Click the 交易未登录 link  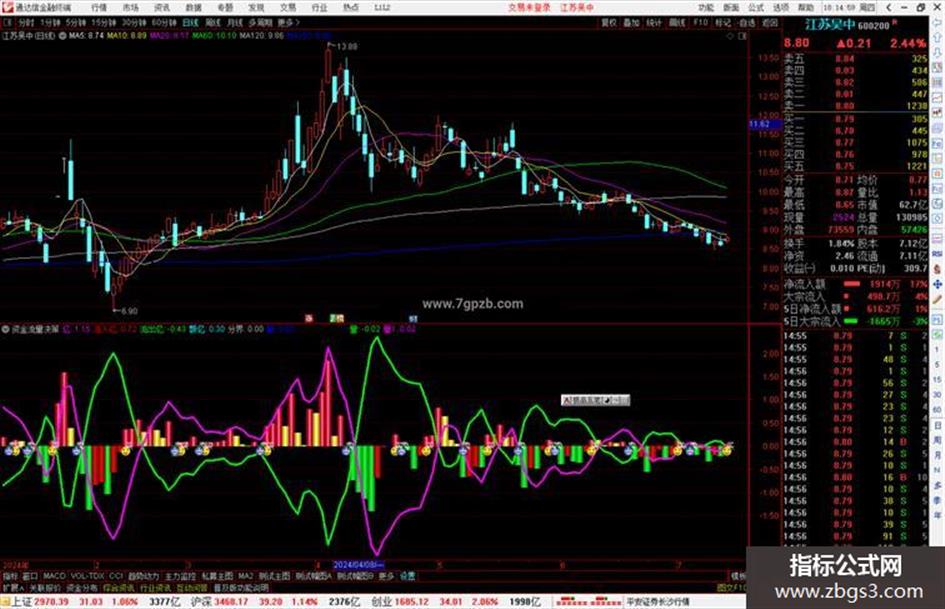pyautogui.click(x=529, y=8)
